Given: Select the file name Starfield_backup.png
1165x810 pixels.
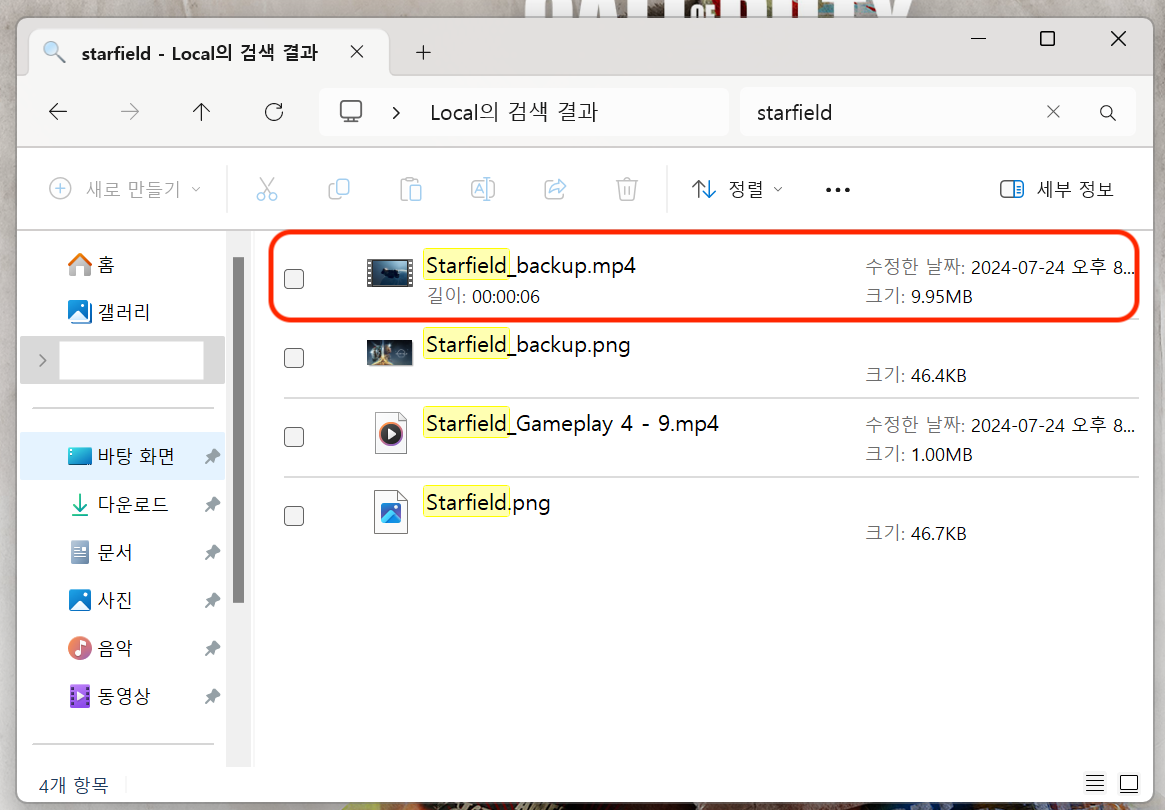Looking at the screenshot, I should (x=528, y=345).
